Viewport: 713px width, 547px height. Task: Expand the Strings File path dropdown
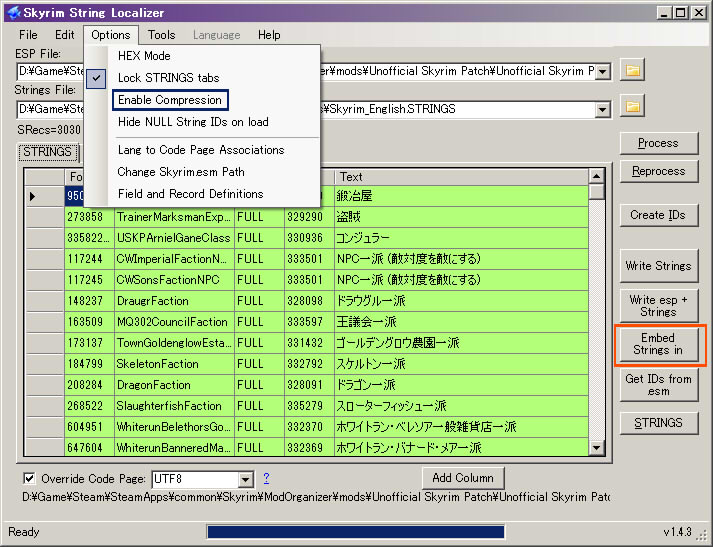pyautogui.click(x=603, y=109)
